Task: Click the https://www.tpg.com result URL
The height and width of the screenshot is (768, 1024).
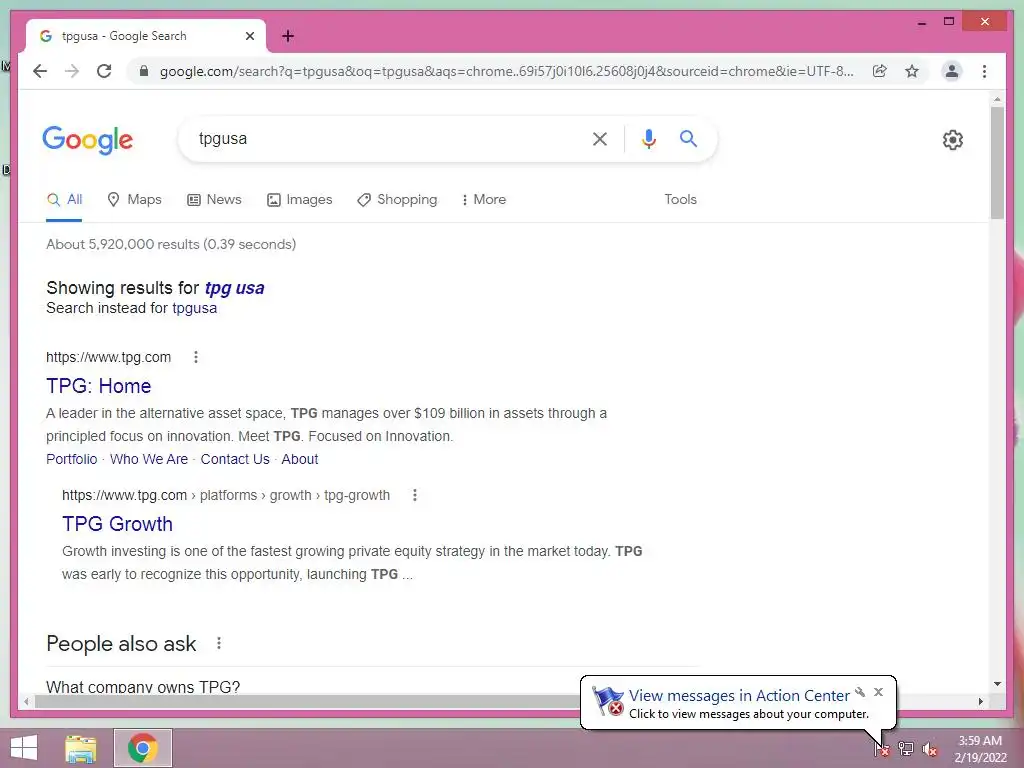Action: (x=108, y=357)
